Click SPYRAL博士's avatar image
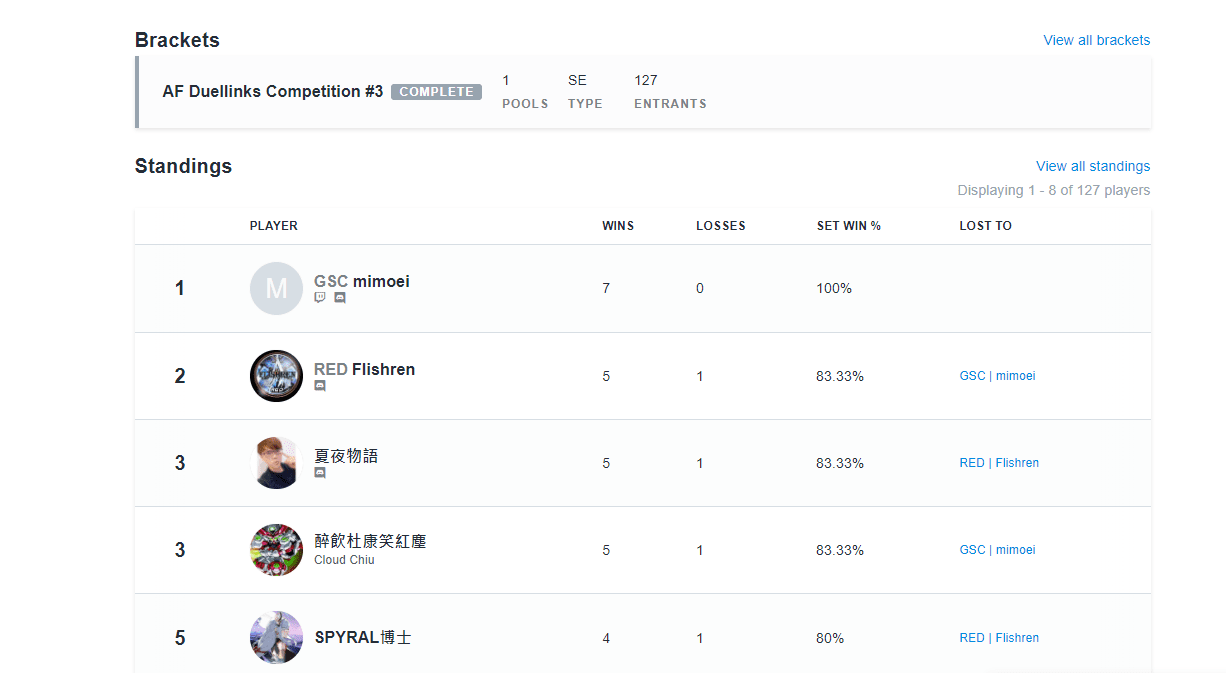The height and width of the screenshot is (673, 1226). (x=276, y=637)
